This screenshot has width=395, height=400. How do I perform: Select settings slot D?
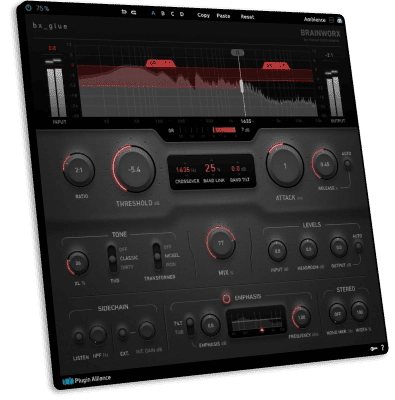[x=182, y=14]
